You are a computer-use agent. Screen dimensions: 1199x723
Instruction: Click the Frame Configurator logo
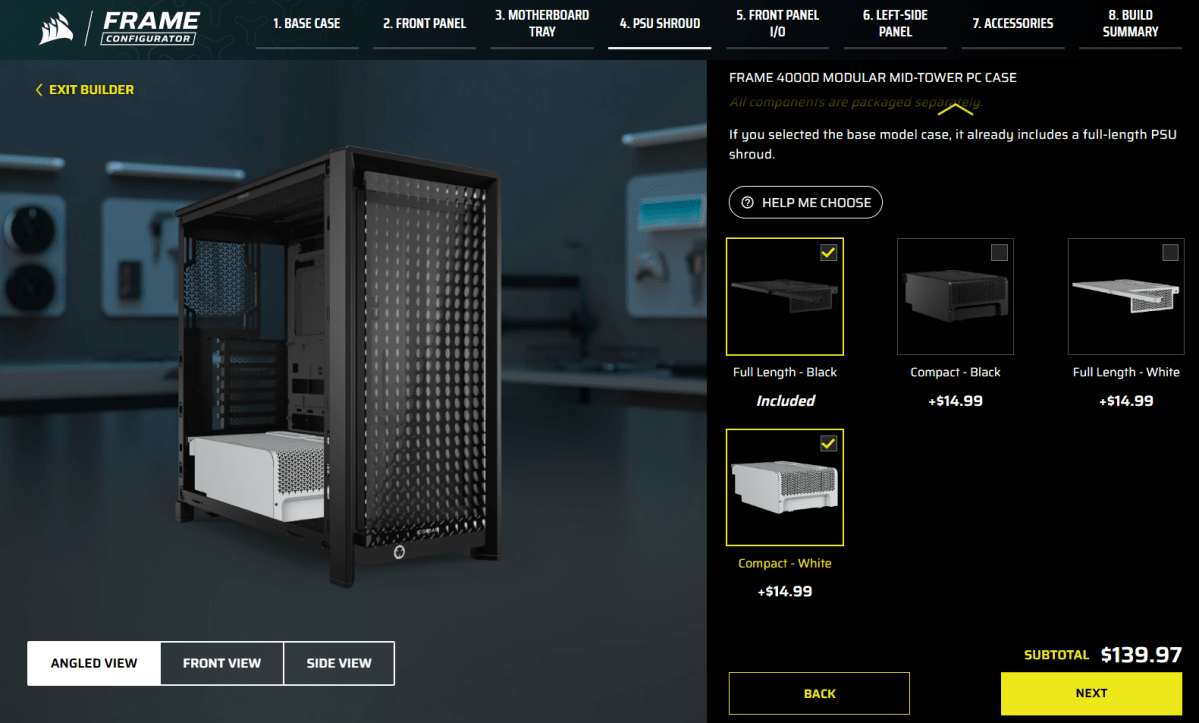(151, 28)
